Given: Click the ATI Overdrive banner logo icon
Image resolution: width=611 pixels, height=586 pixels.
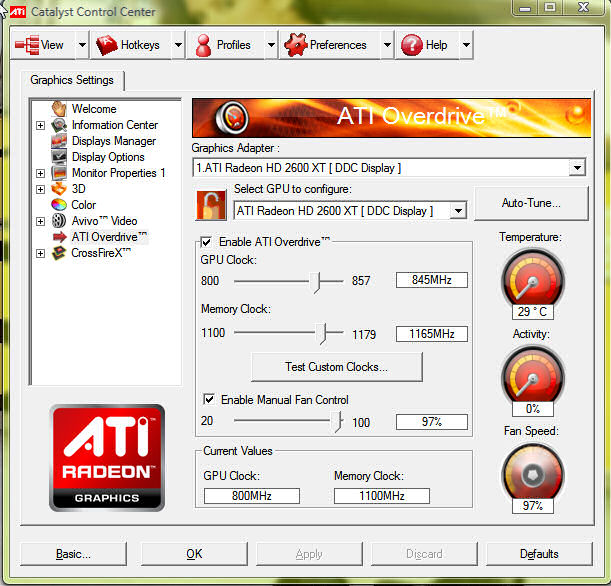Looking at the screenshot, I should (232, 117).
